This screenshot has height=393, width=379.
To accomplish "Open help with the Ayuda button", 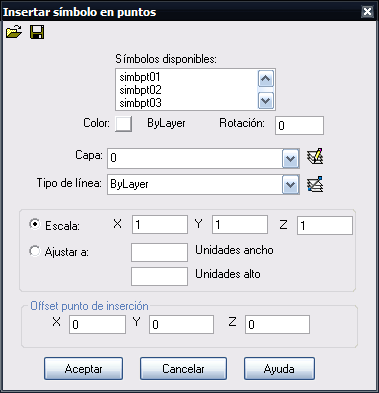I will [x=279, y=369].
